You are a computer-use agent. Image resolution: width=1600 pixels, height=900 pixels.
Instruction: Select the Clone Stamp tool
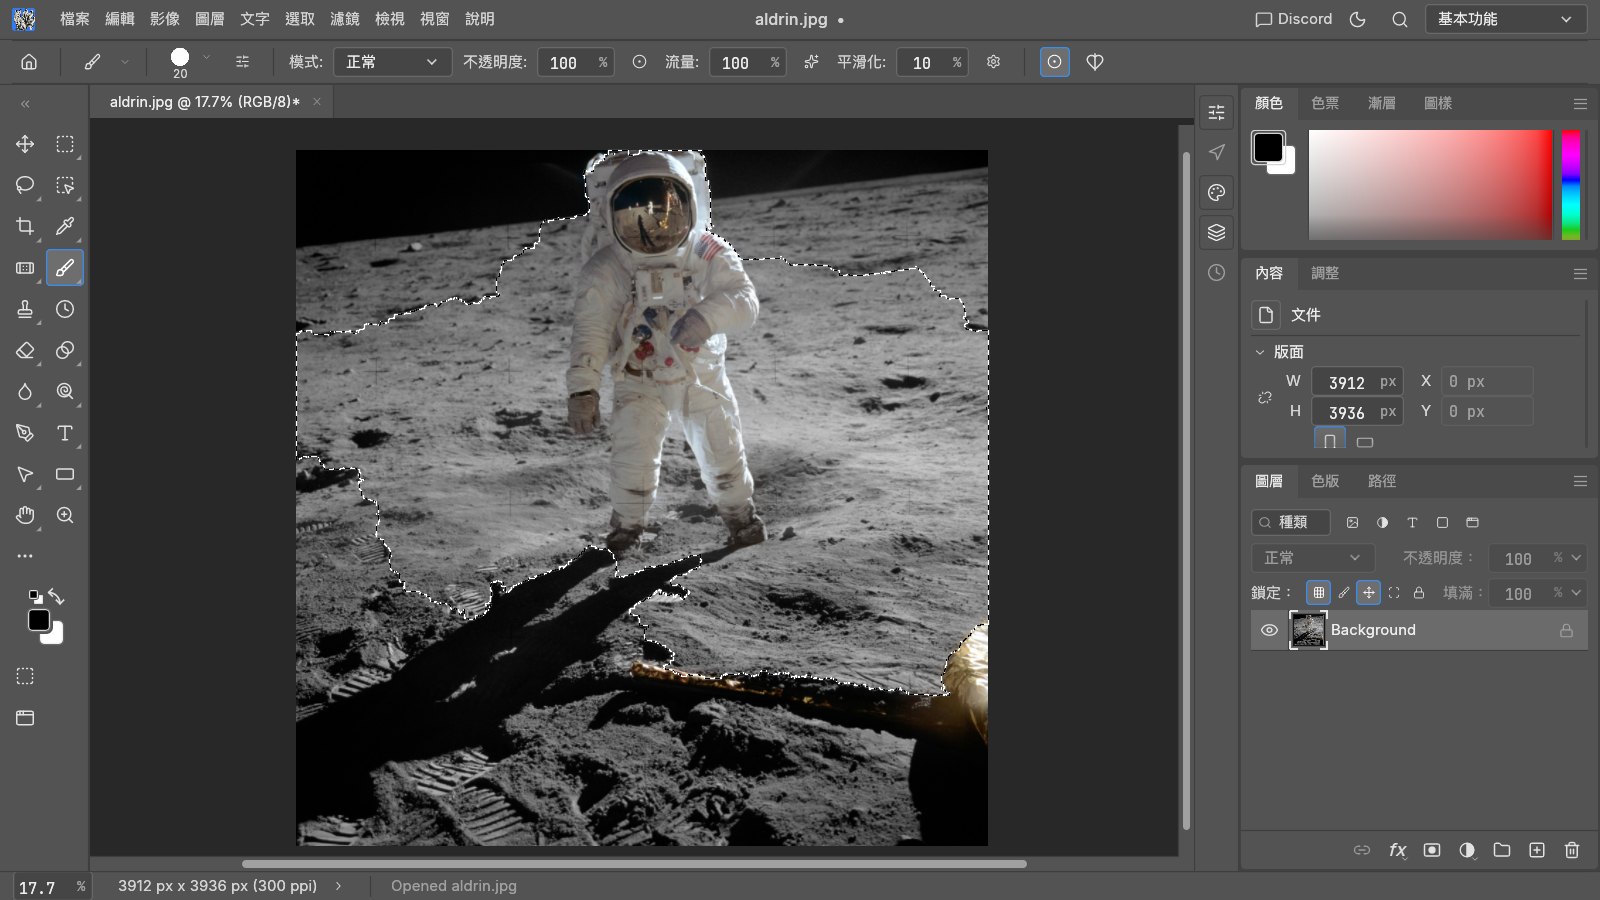[x=25, y=309]
